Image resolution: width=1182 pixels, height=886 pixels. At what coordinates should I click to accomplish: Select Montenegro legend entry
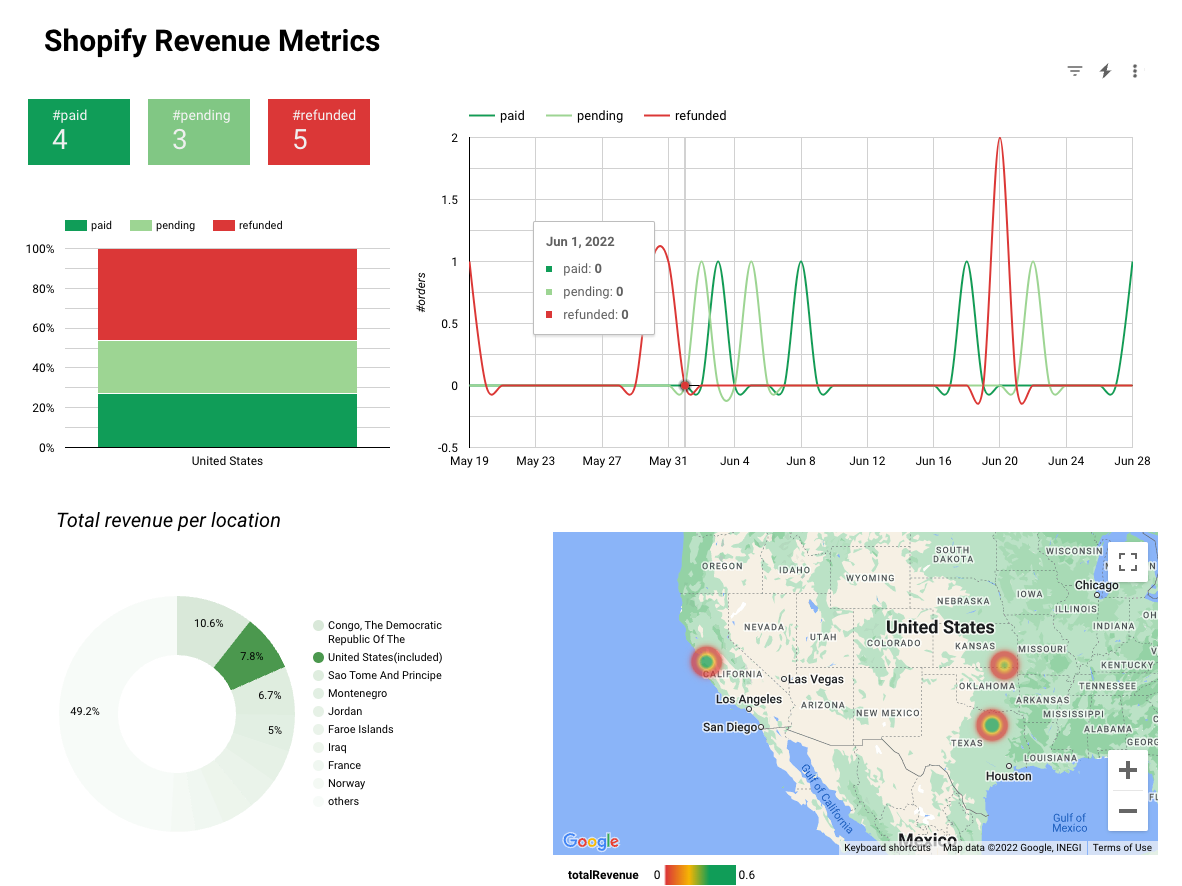(x=351, y=694)
